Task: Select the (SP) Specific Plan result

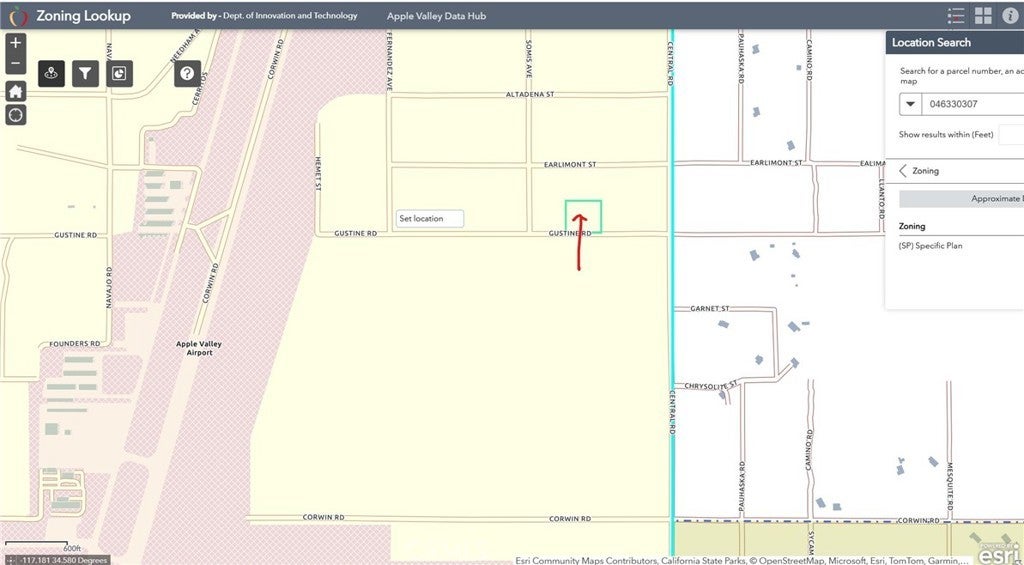Action: click(930, 246)
